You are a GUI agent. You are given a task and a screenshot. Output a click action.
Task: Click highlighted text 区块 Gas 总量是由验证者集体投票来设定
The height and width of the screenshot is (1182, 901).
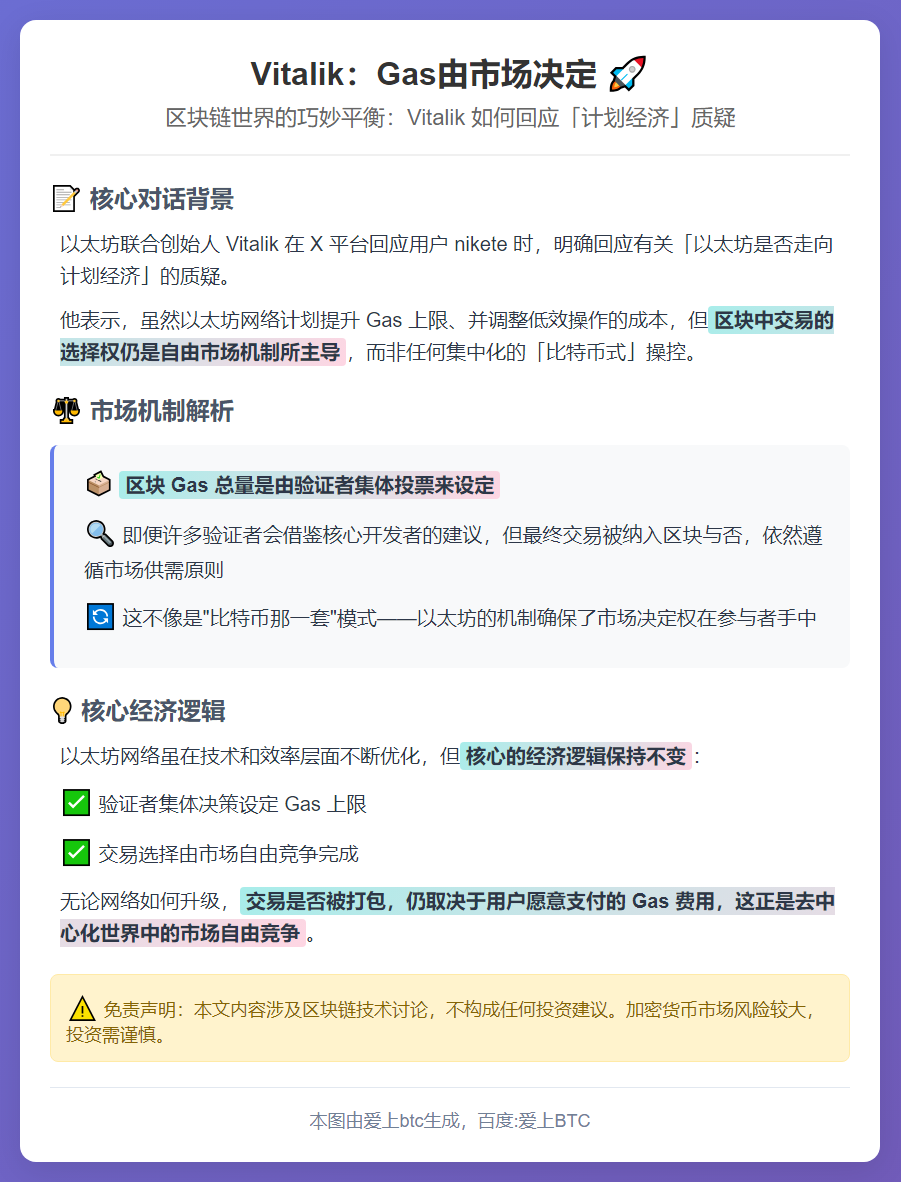(x=309, y=486)
